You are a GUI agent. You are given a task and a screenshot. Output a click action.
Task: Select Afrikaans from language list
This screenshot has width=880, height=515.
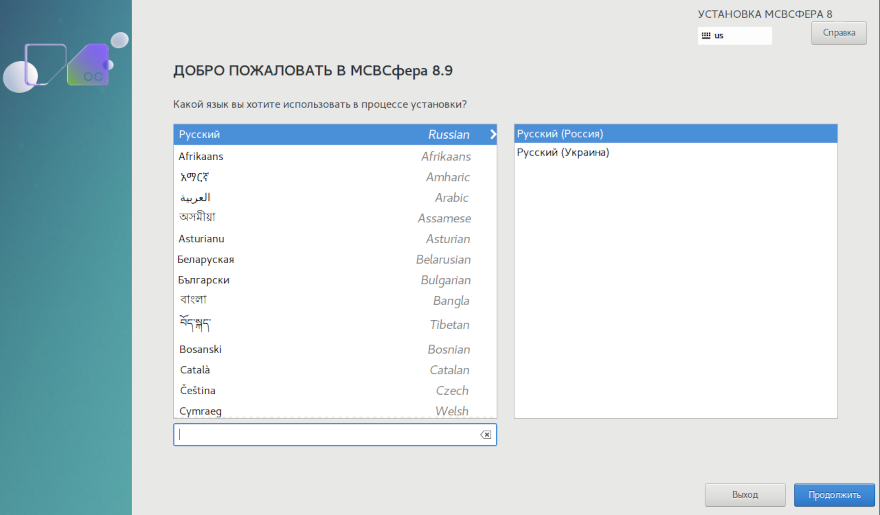[334, 156]
